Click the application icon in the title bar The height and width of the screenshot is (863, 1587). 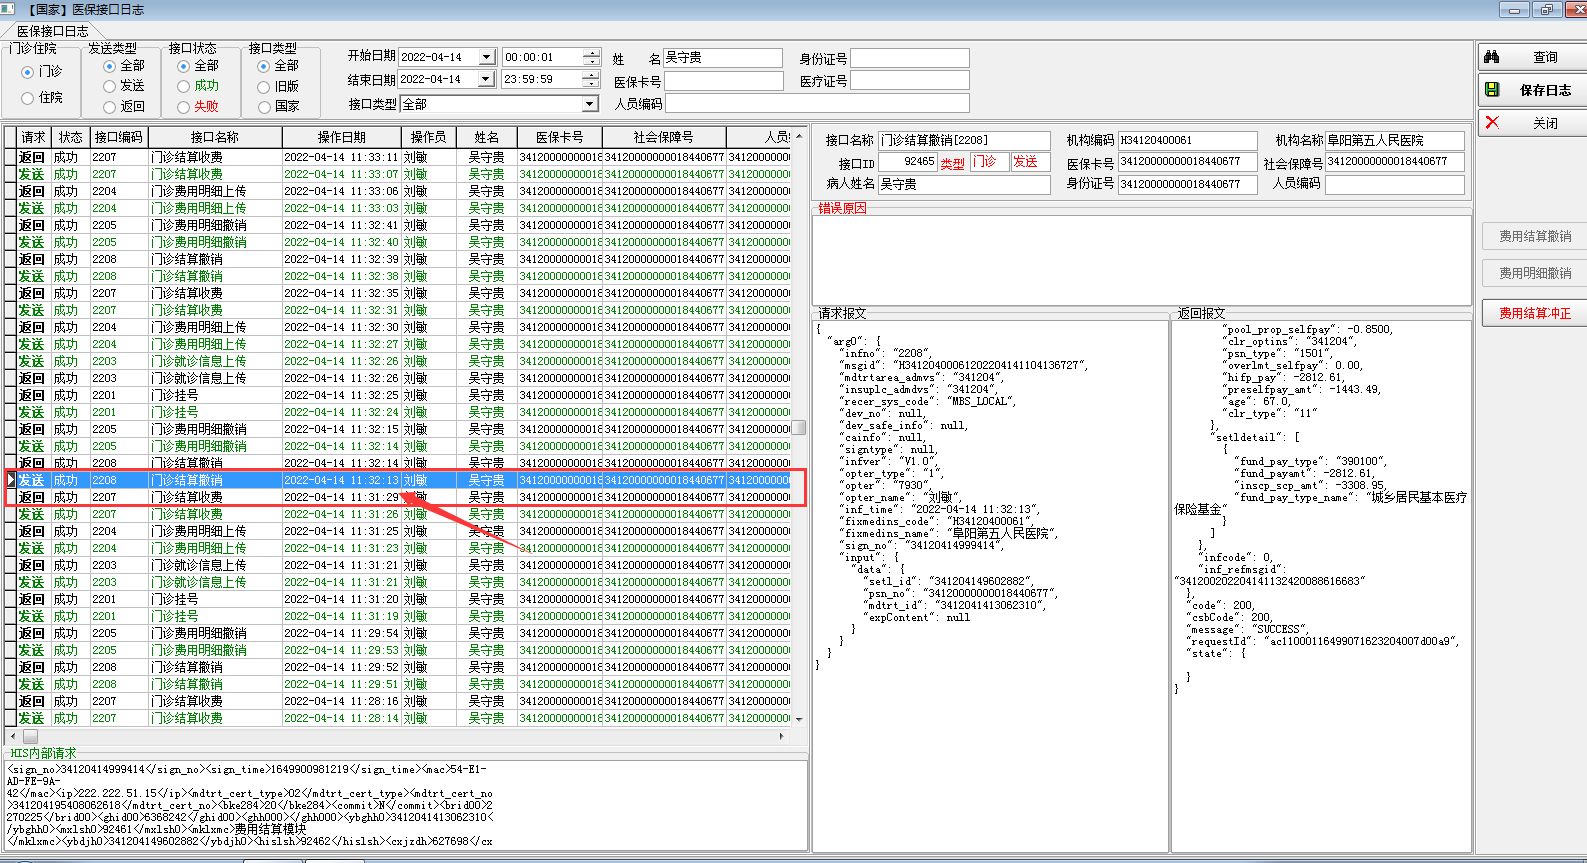8,9
